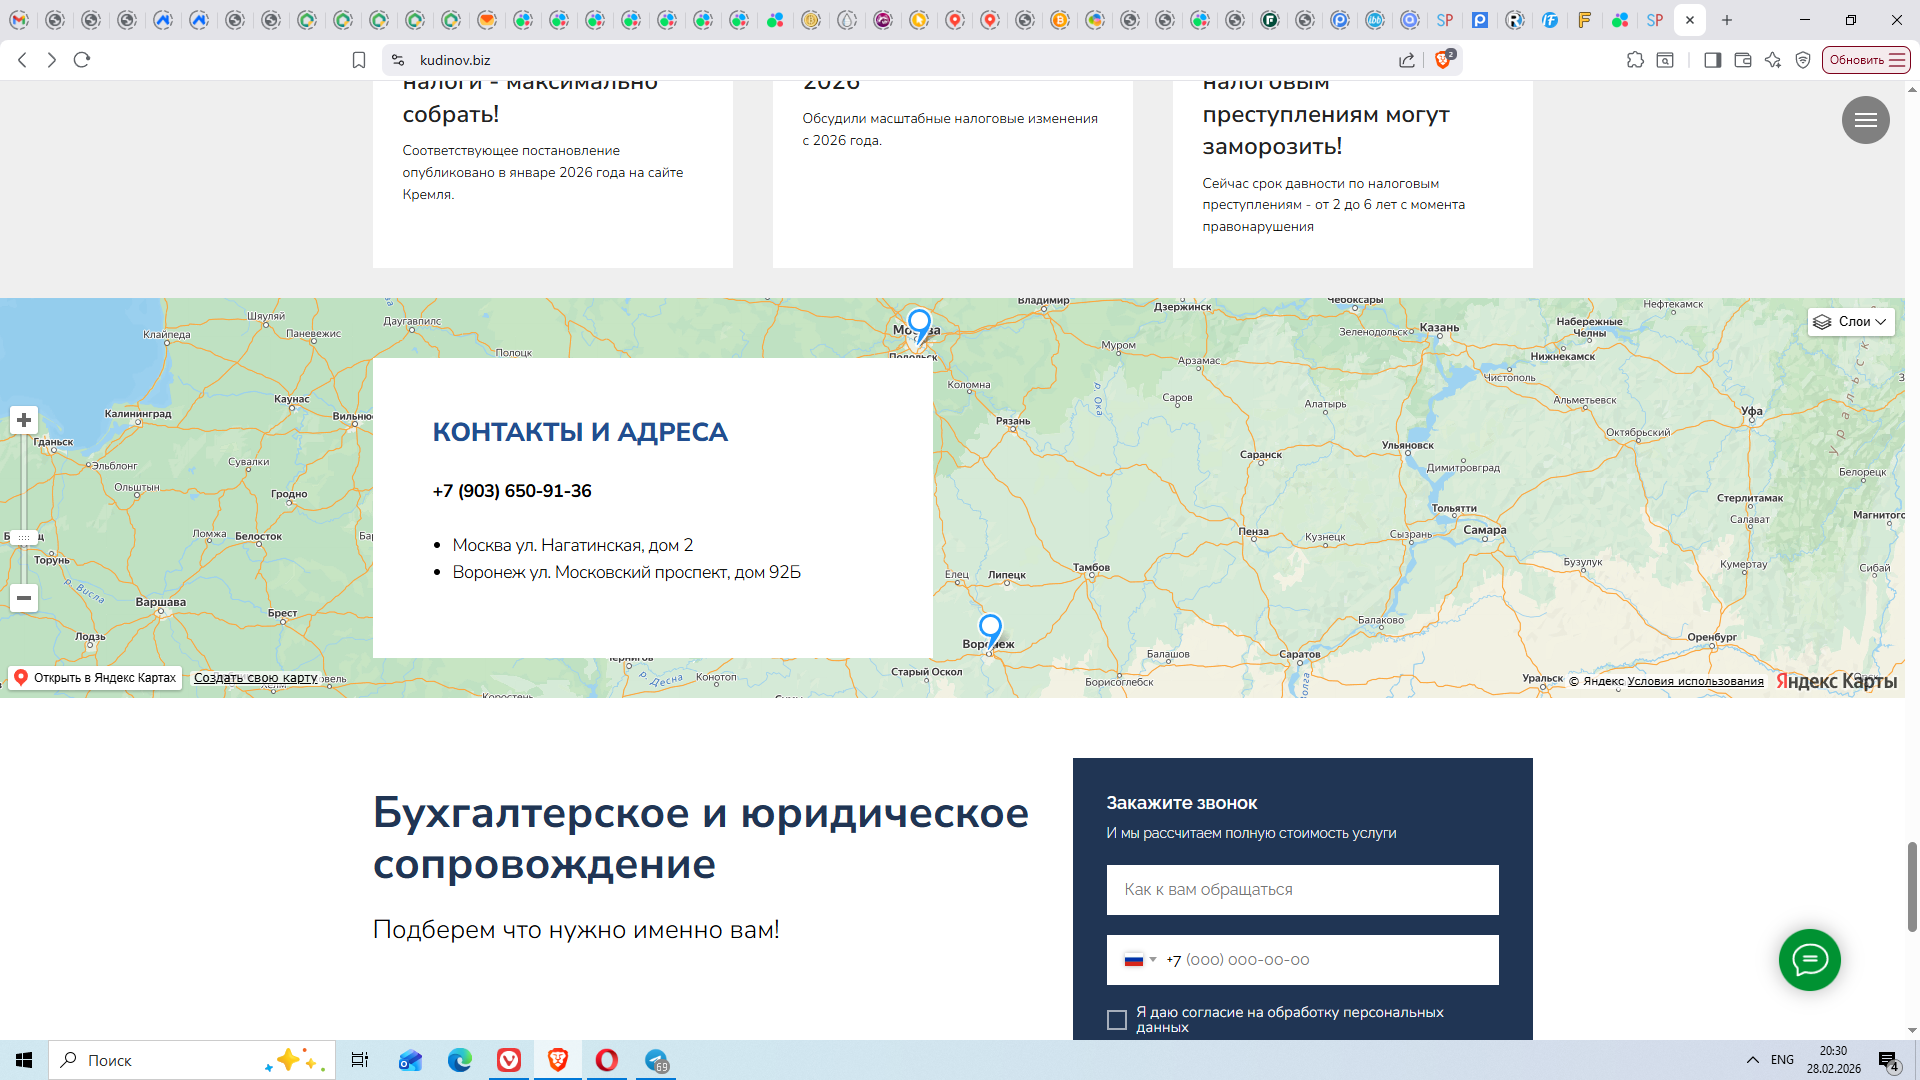Click Обновить browser menu button

click(1865, 60)
